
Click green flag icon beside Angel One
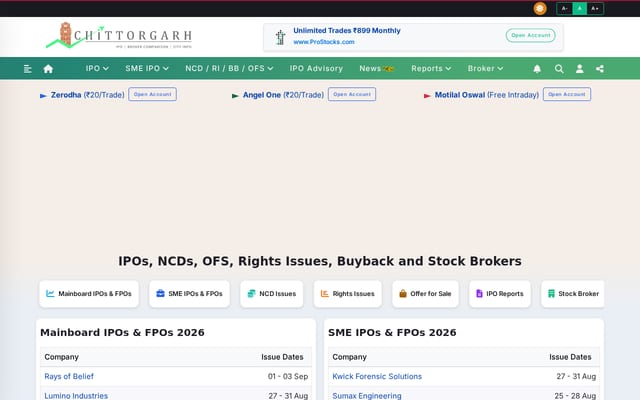pos(235,96)
